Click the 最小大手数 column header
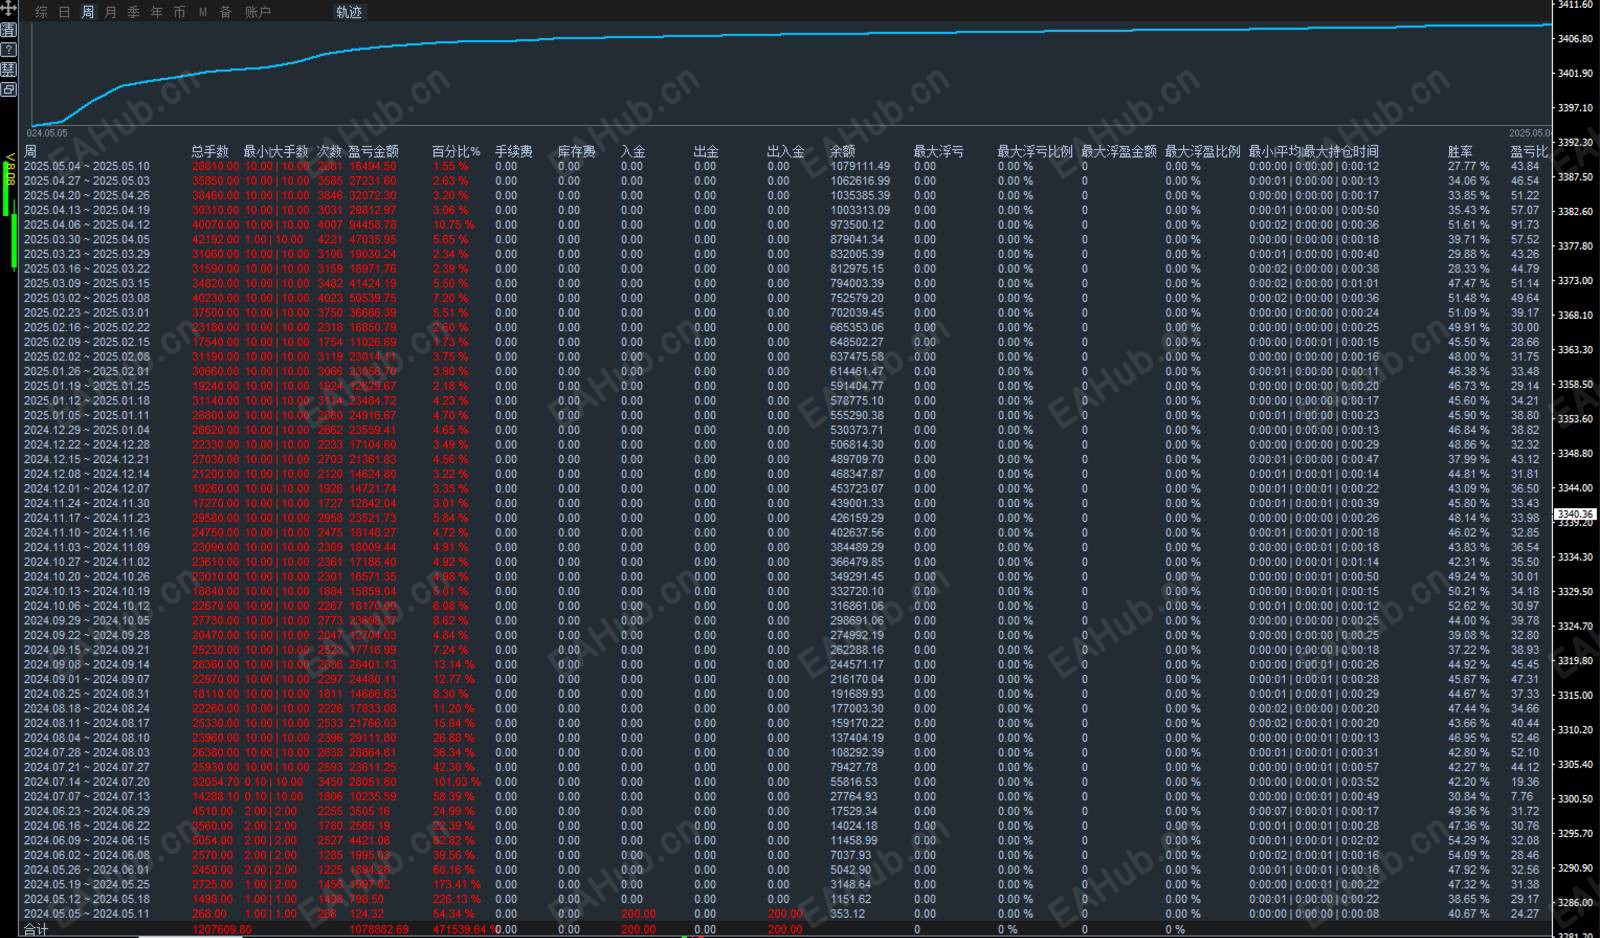This screenshot has width=1600, height=938. pos(276,151)
